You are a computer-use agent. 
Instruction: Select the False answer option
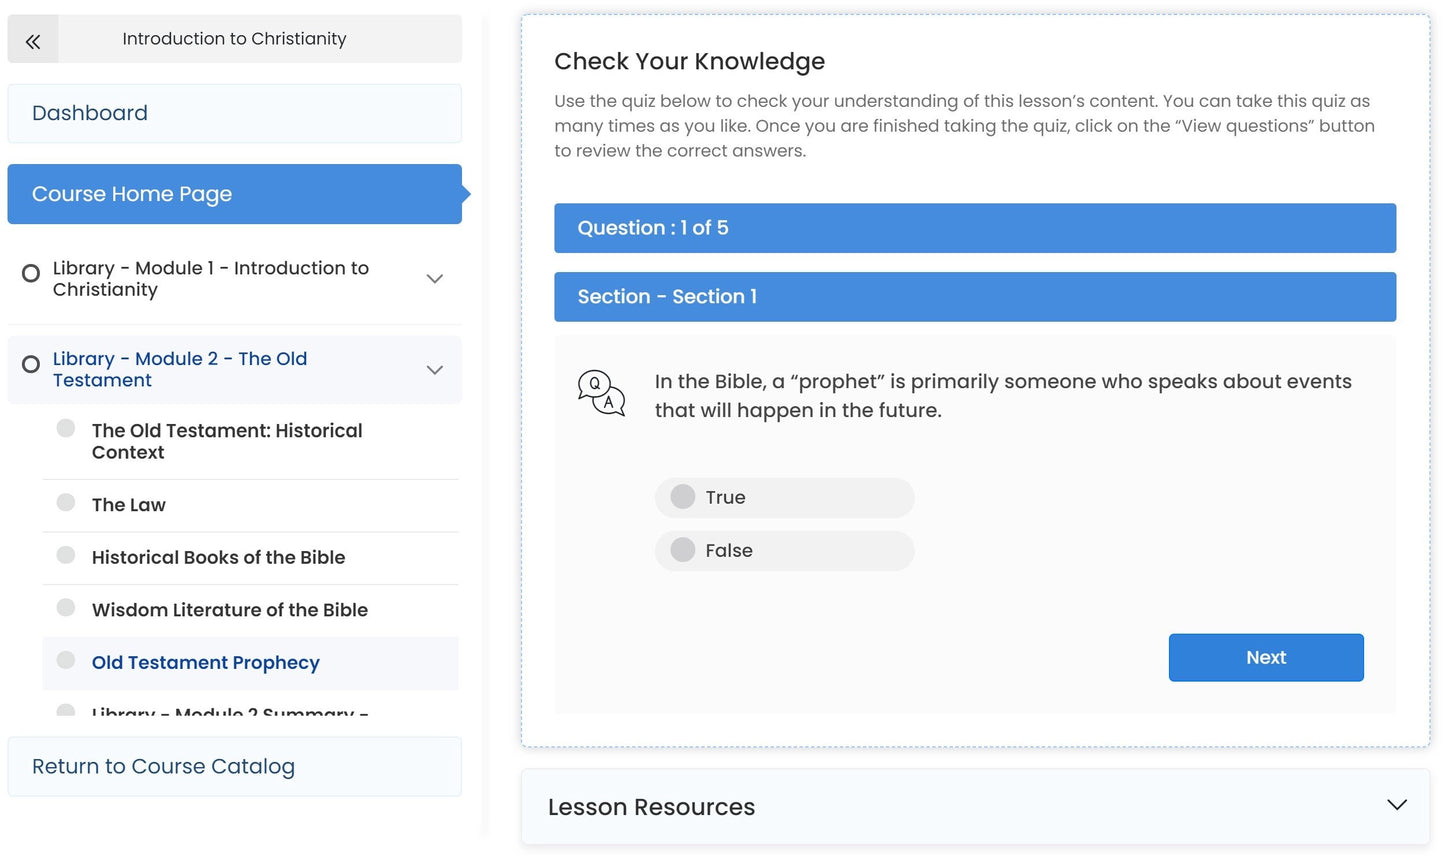pos(683,550)
